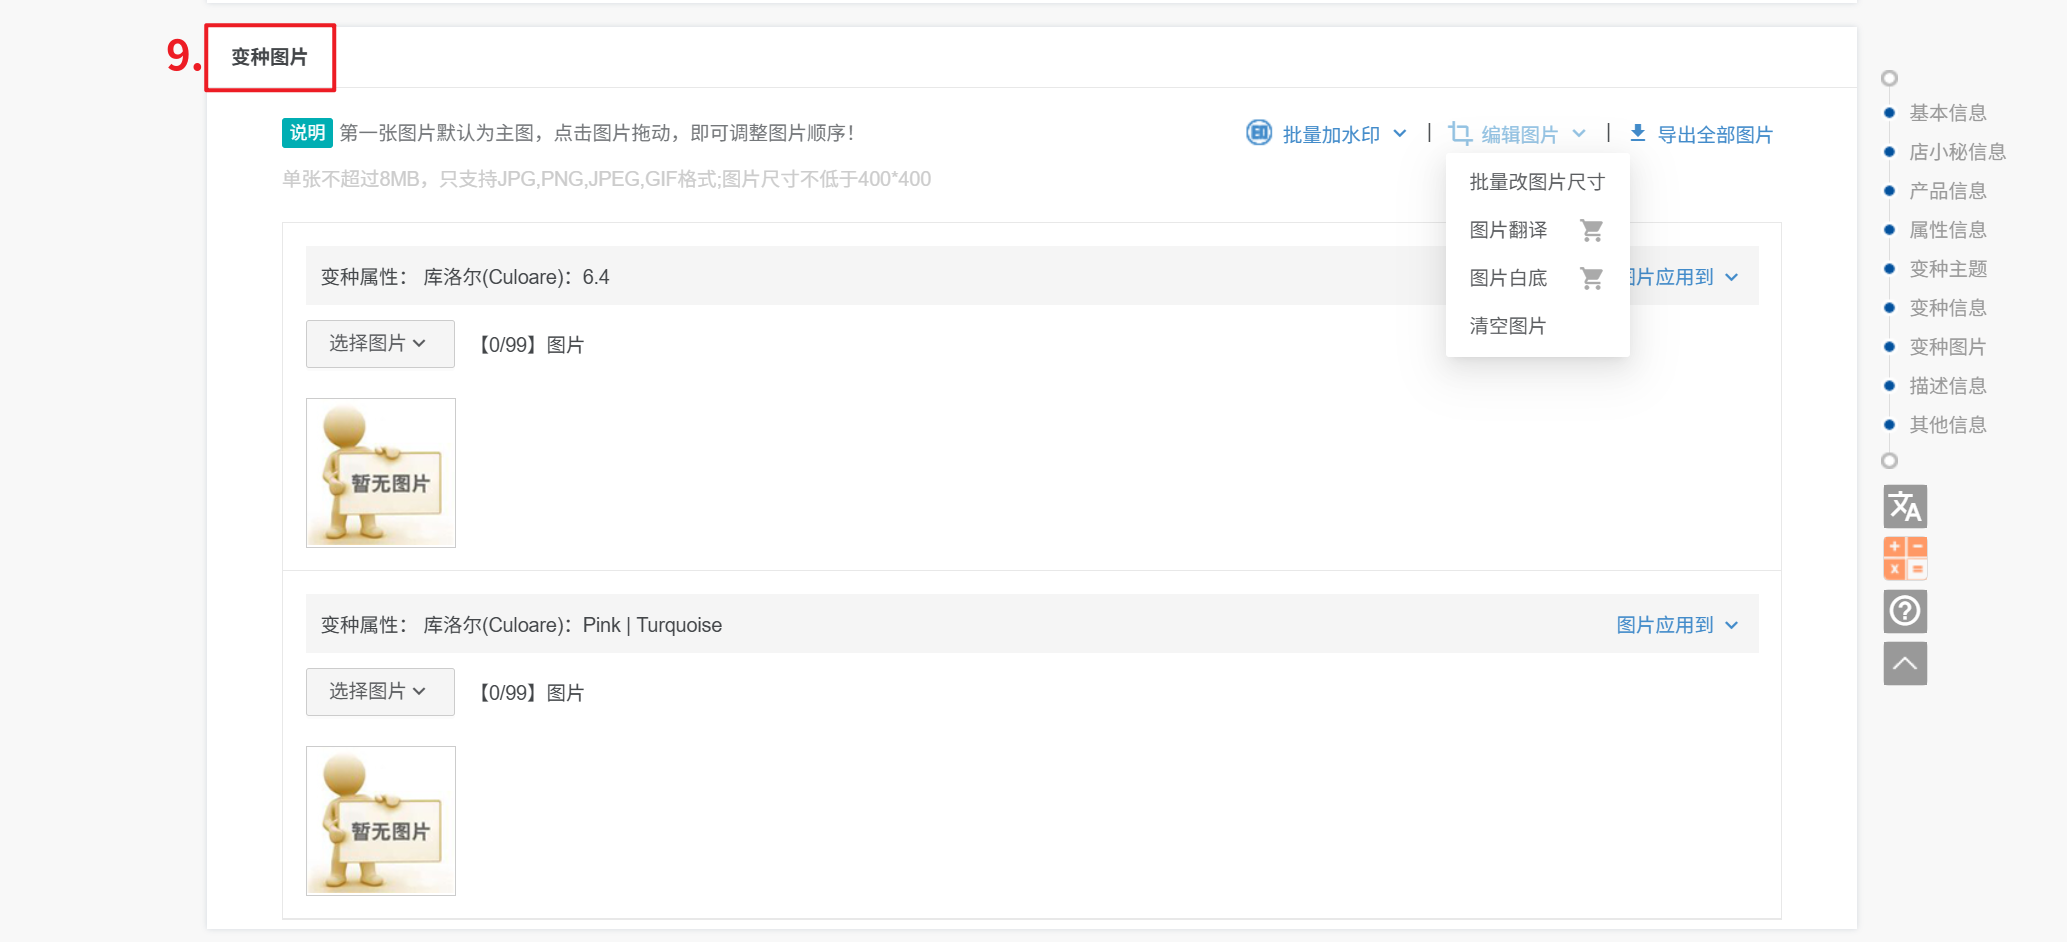Screen dimensions: 2067x942
Task: Click the batch watermark icon
Action: pyautogui.click(x=1258, y=133)
